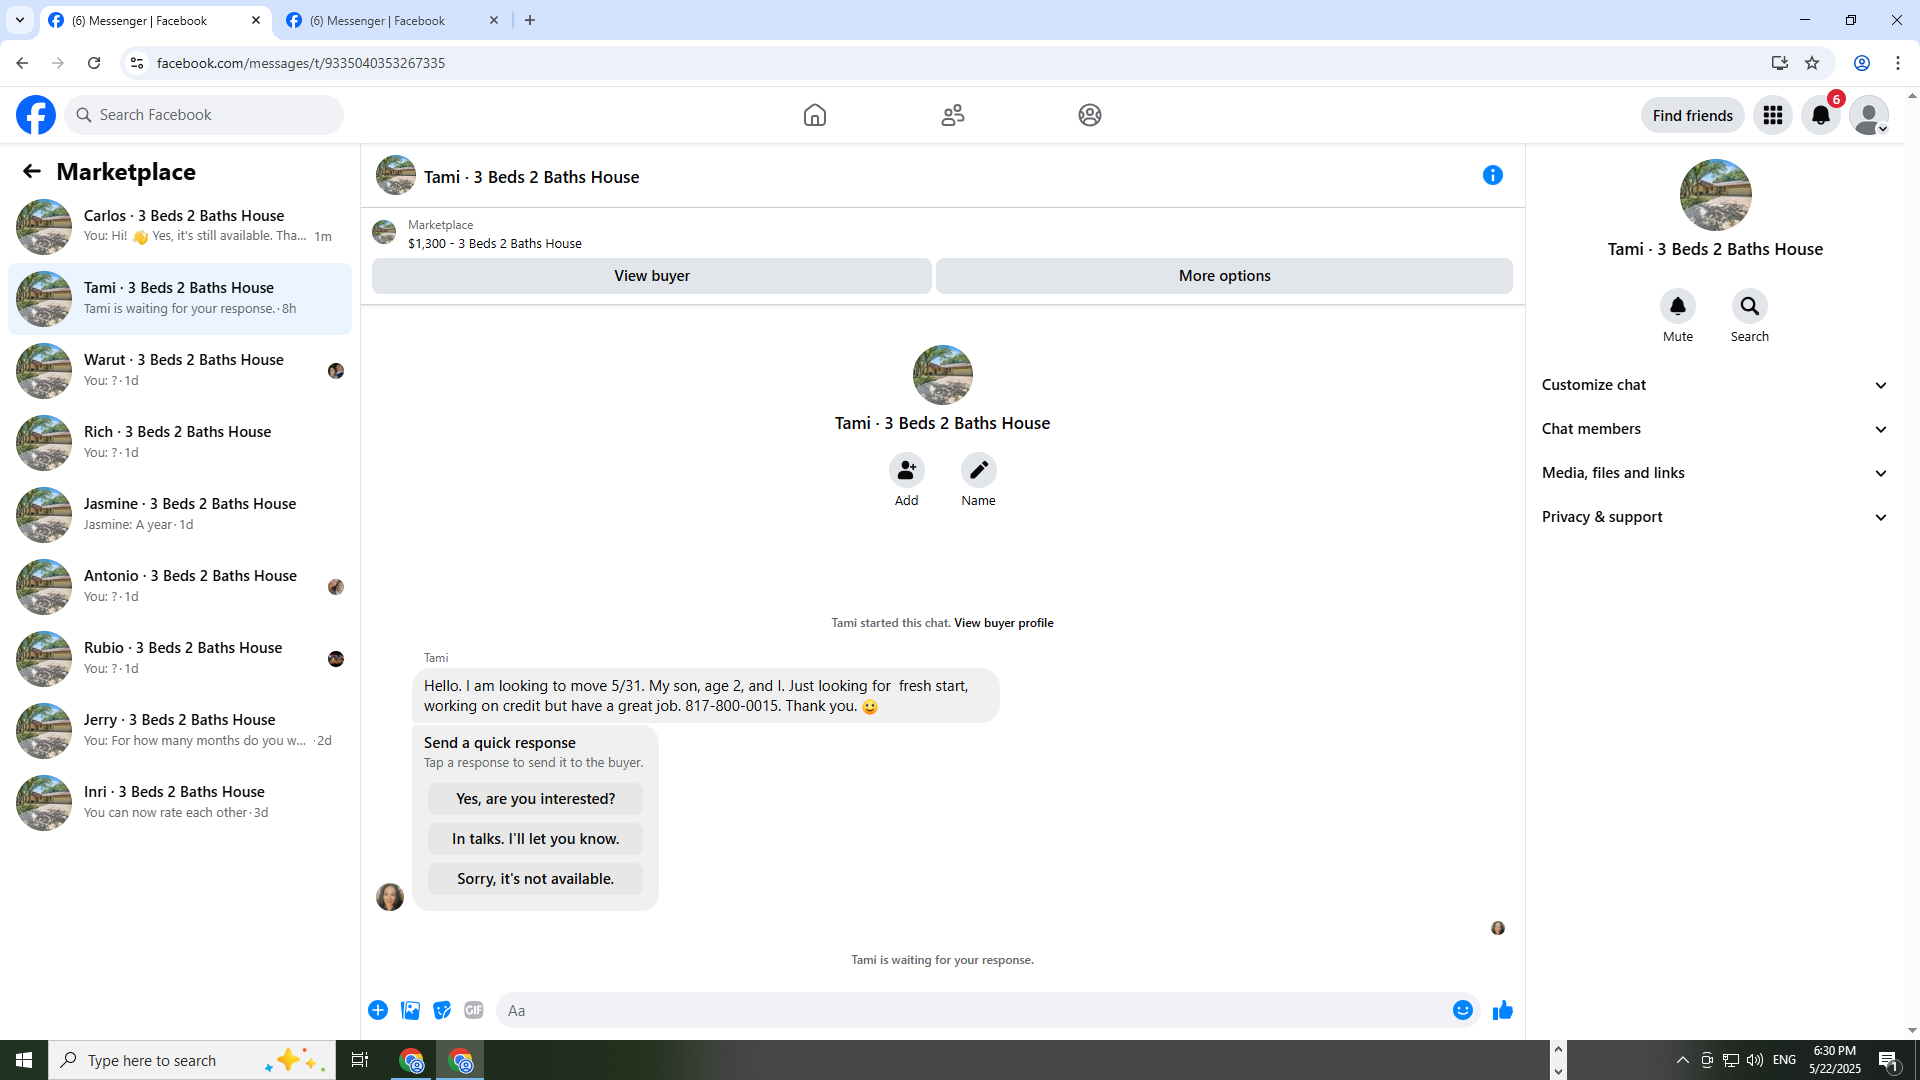This screenshot has width=1920, height=1080.
Task: Expand the Customize chat section
Action: 1715,385
